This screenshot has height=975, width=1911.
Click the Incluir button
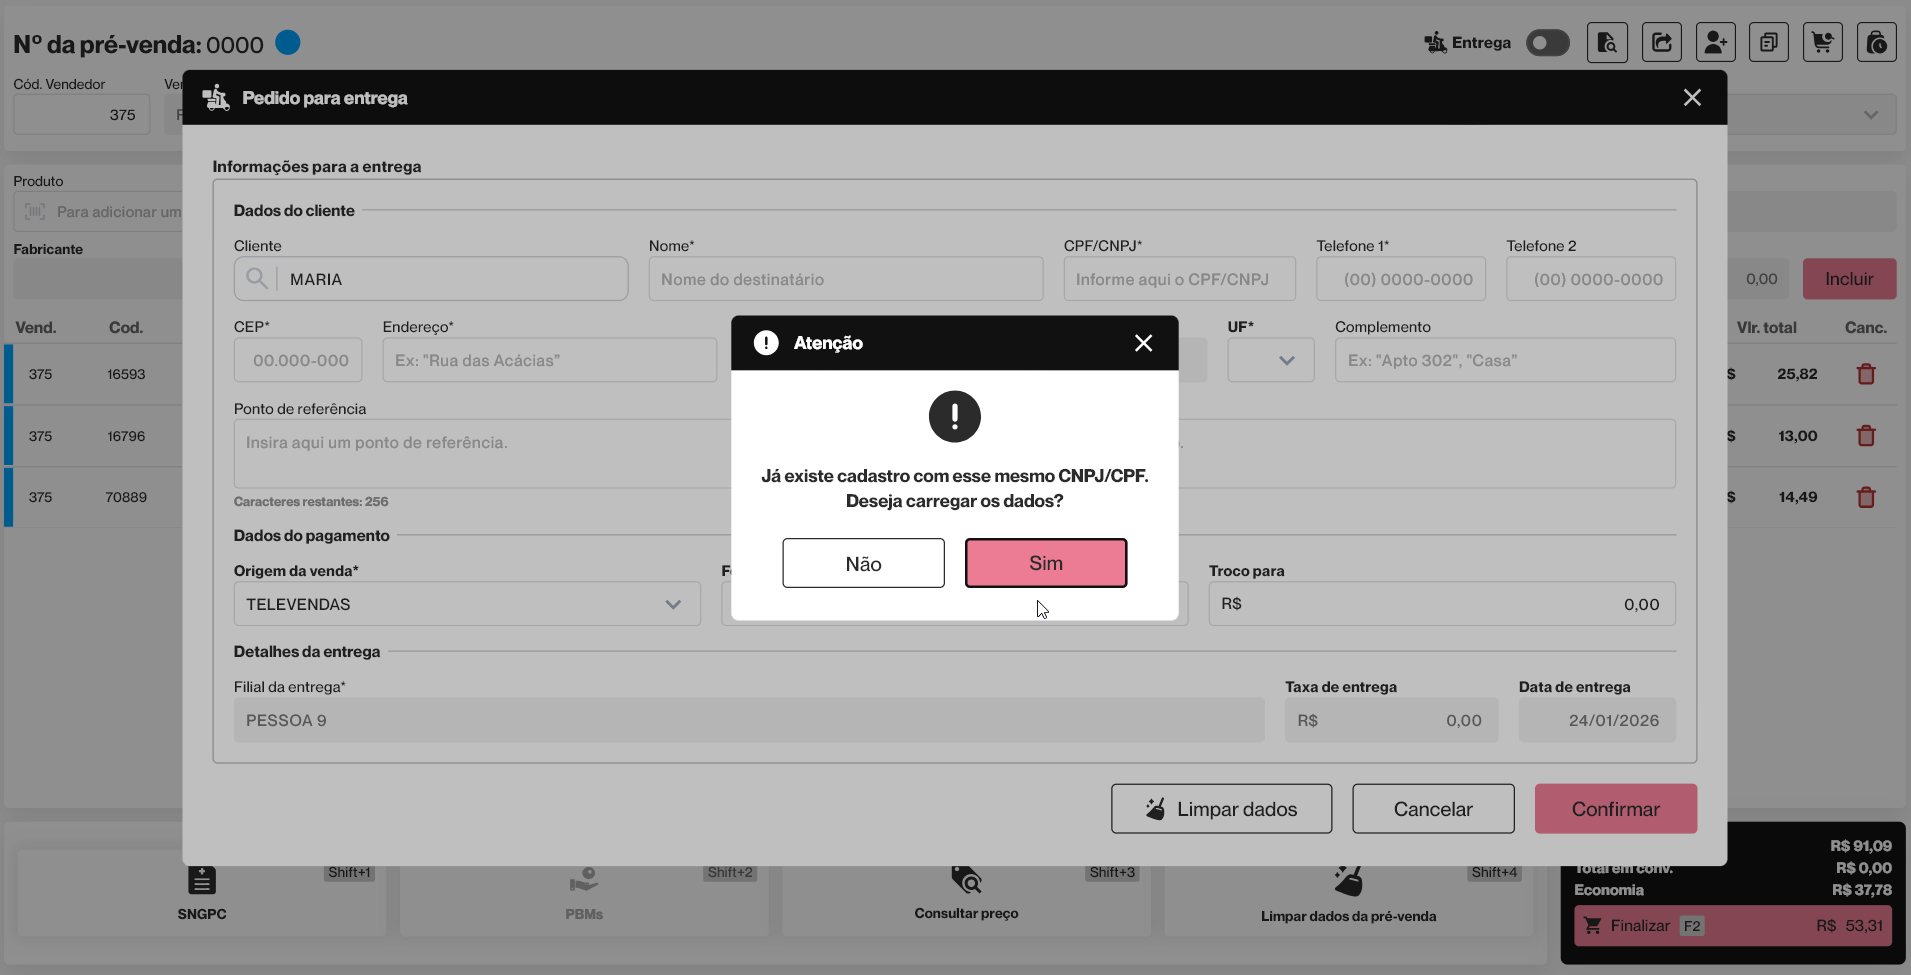[1849, 279]
